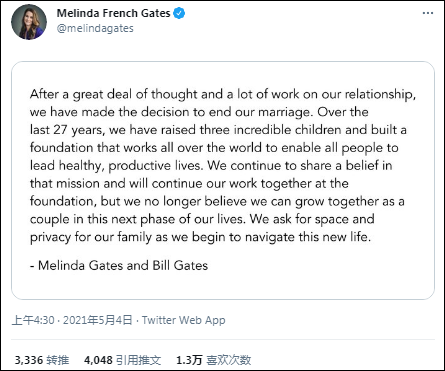The height and width of the screenshot is (371, 445).
Task: Open the three-dot more options menu
Action: (428, 13)
